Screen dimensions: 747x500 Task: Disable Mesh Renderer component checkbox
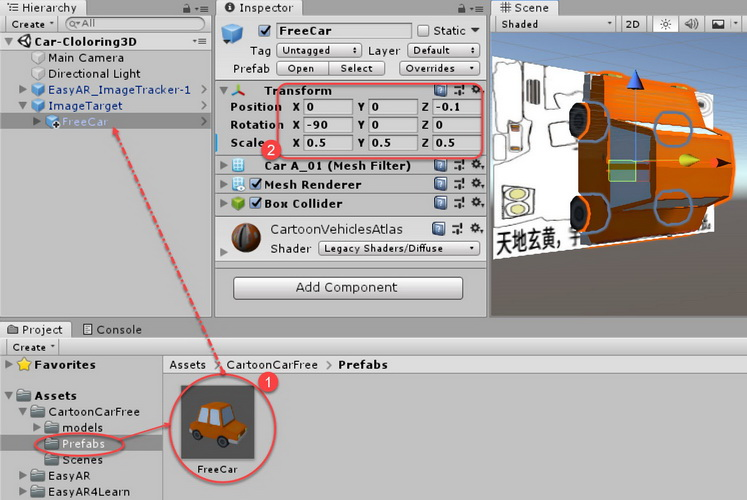pos(256,184)
